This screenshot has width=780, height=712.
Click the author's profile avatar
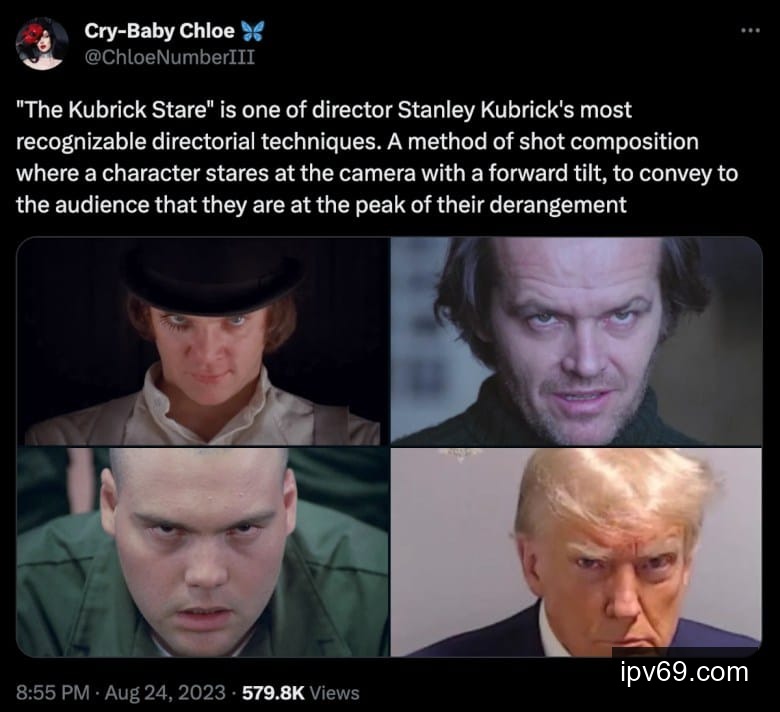42,44
